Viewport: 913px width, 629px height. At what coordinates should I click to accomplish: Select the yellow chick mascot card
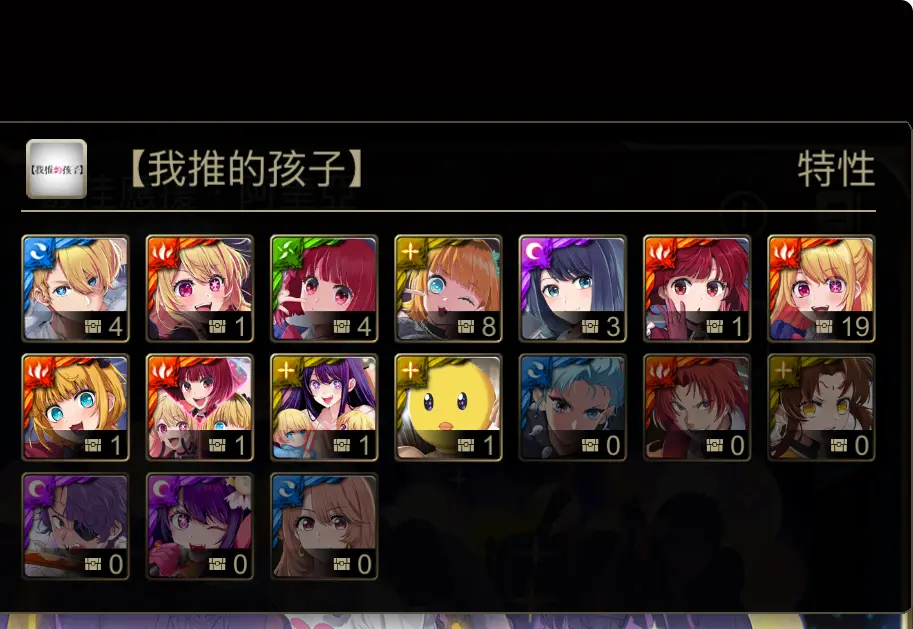(x=448, y=408)
